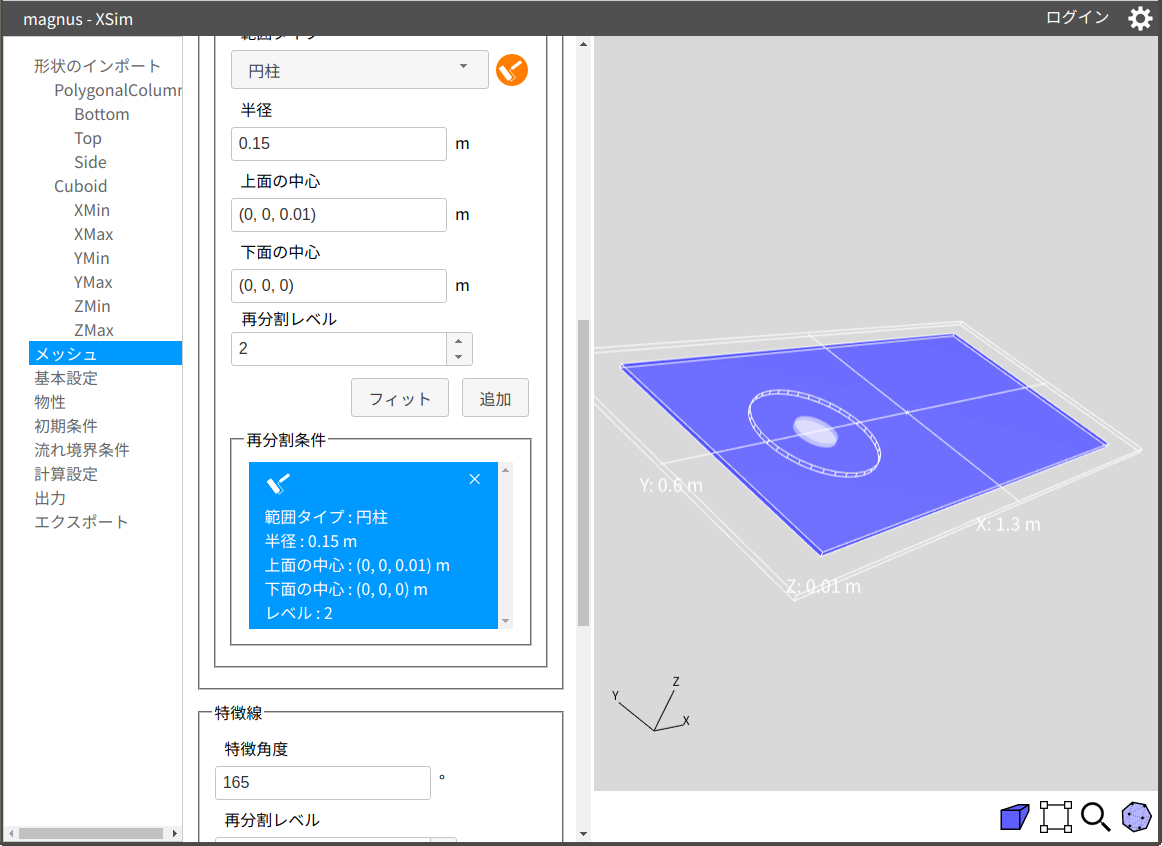The width and height of the screenshot is (1162, 846).
Task: Select the メッシュ menu item
Action: (x=105, y=353)
